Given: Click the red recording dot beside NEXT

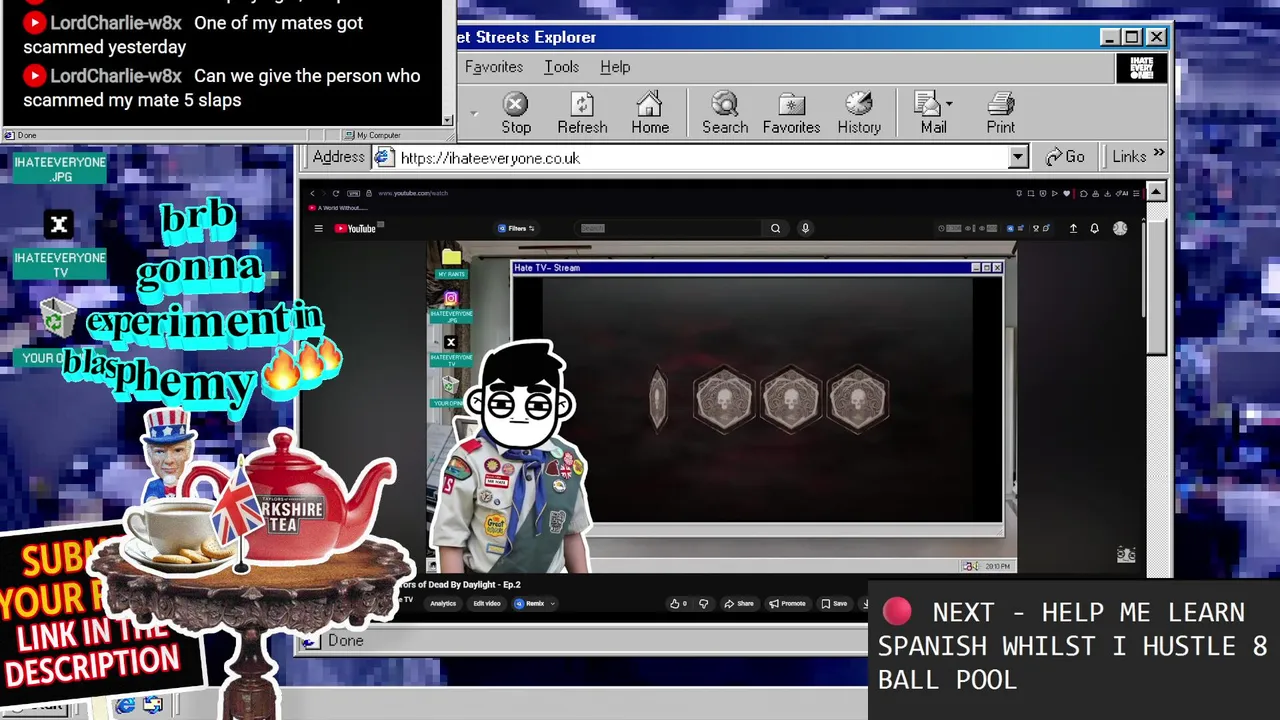Looking at the screenshot, I should 897,611.
